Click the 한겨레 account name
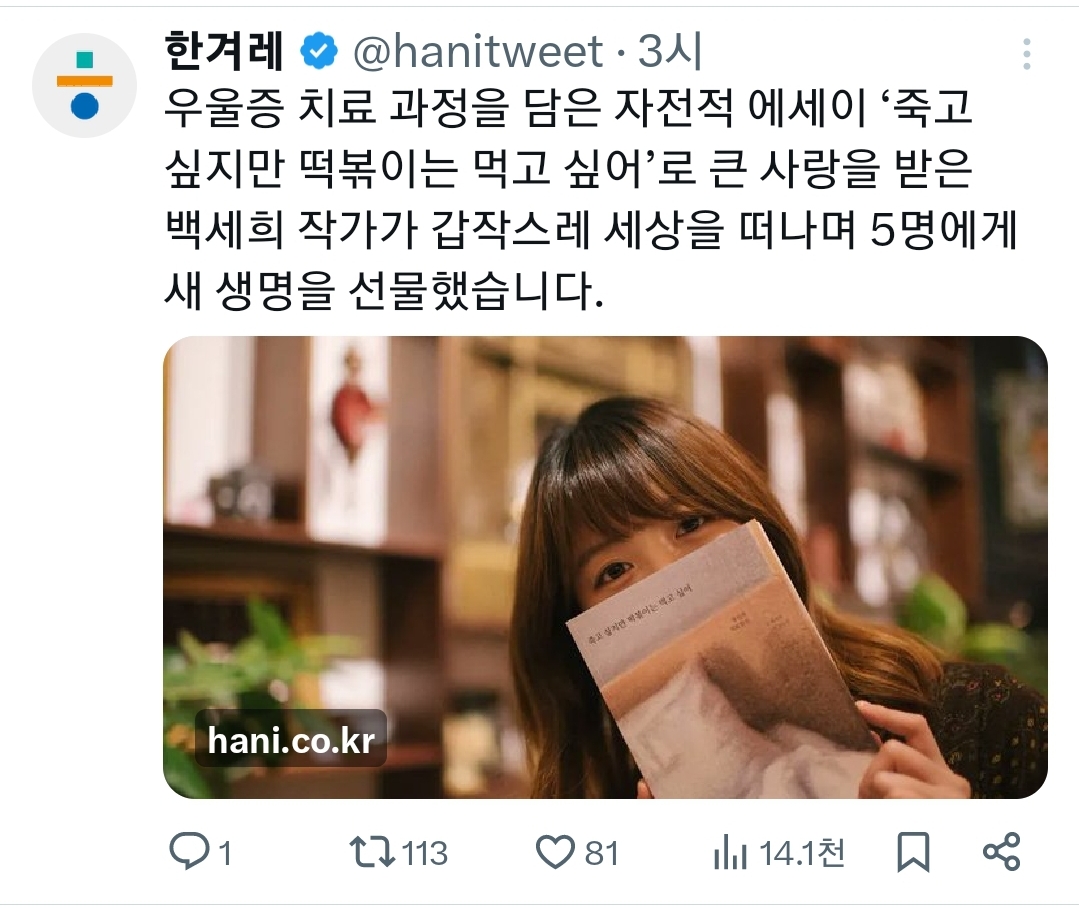 [224, 52]
